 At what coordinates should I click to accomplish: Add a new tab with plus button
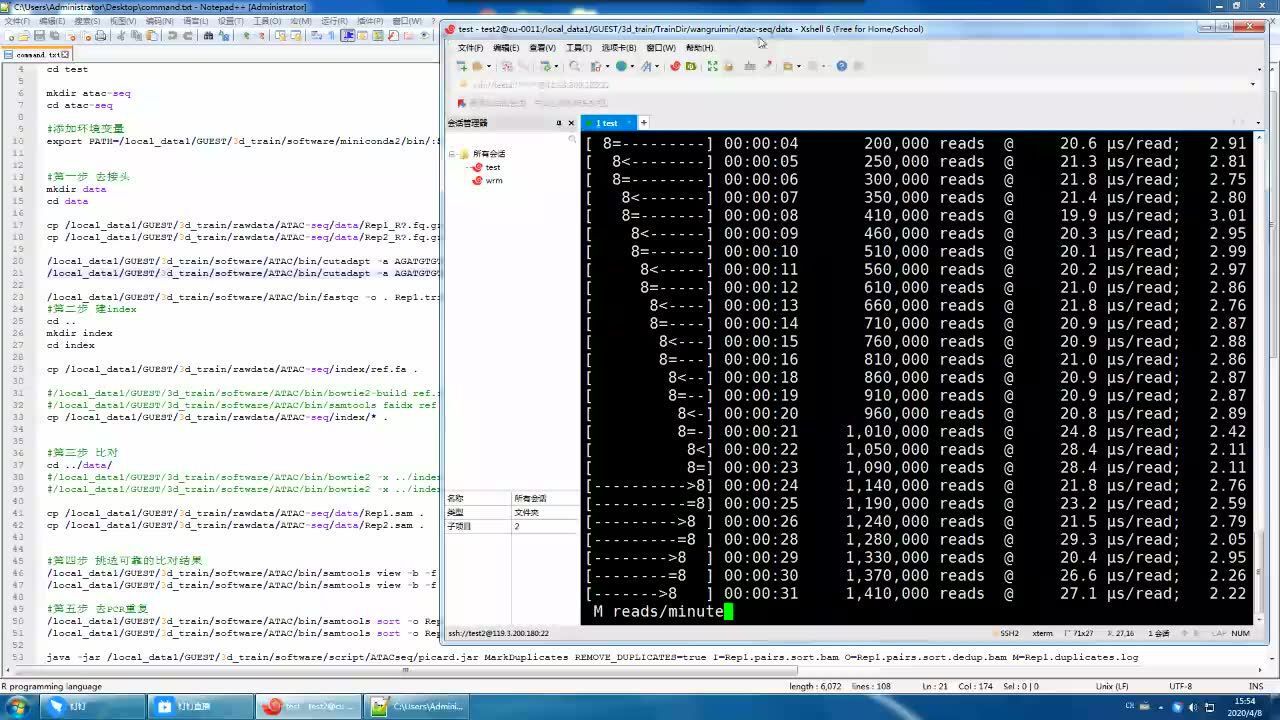click(x=644, y=123)
